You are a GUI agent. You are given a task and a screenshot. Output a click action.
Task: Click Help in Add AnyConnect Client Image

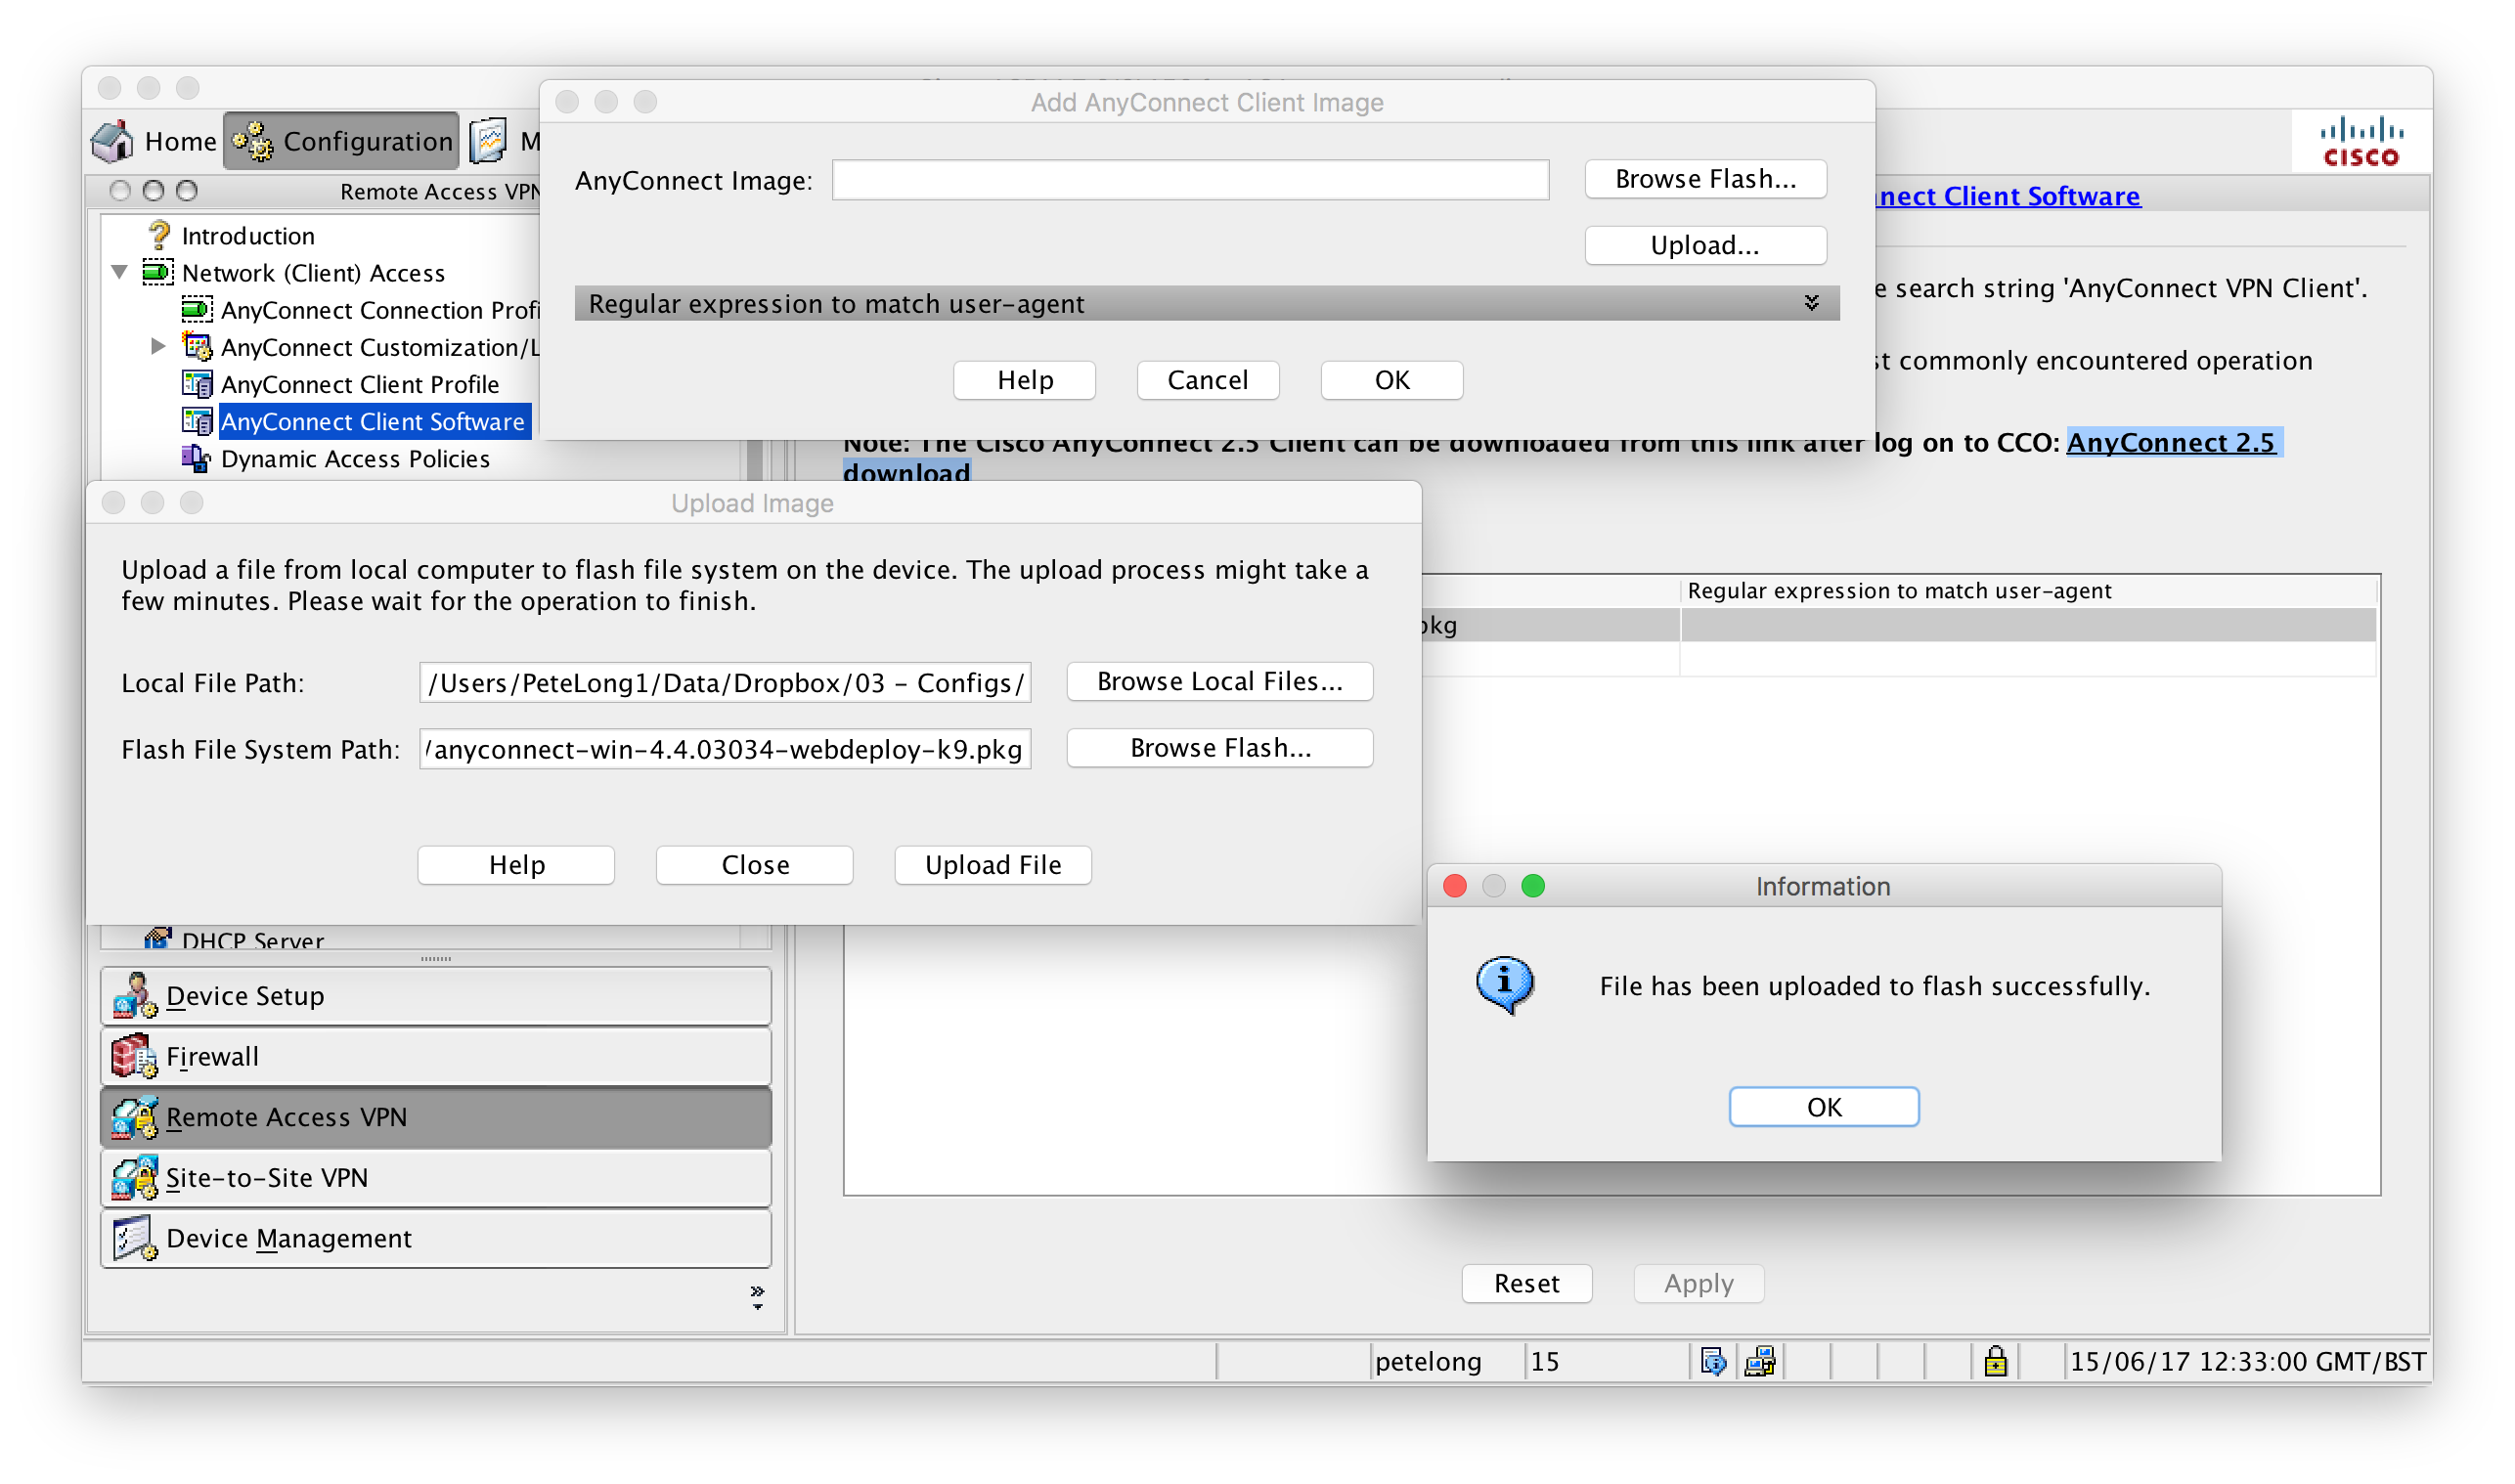coord(1025,380)
